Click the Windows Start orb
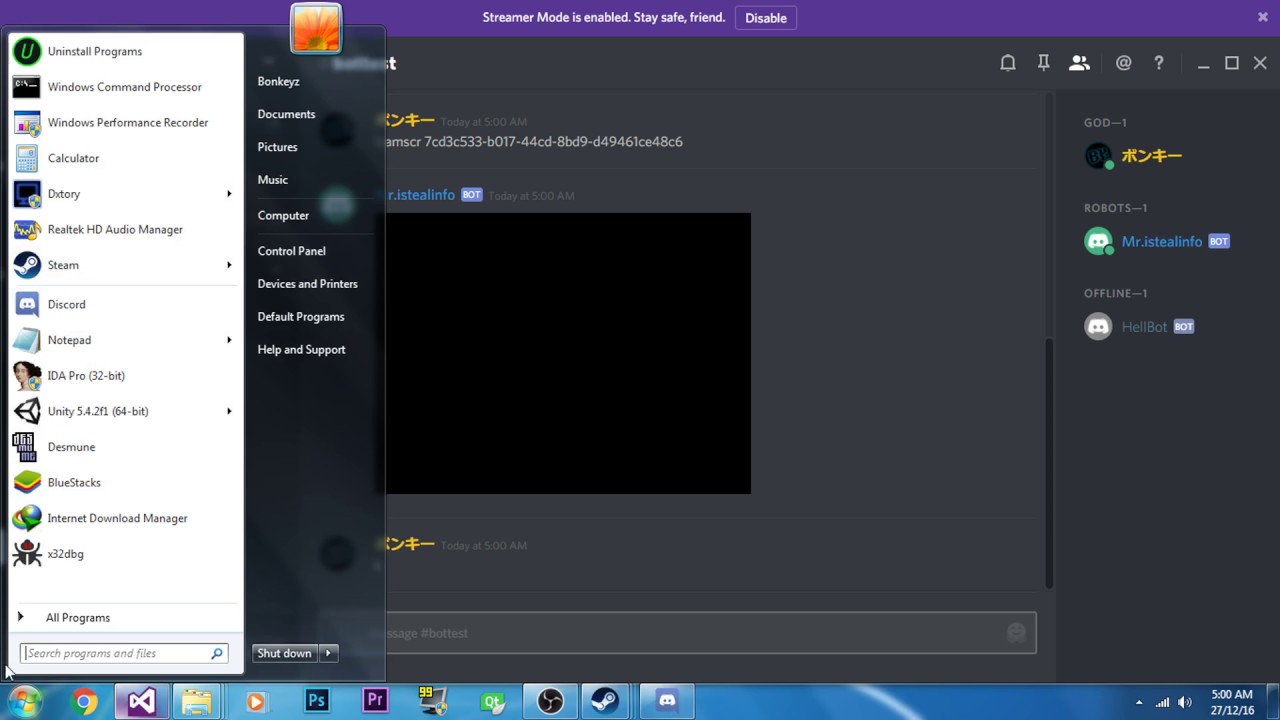Screen dimensions: 1280x720 (26, 701)
